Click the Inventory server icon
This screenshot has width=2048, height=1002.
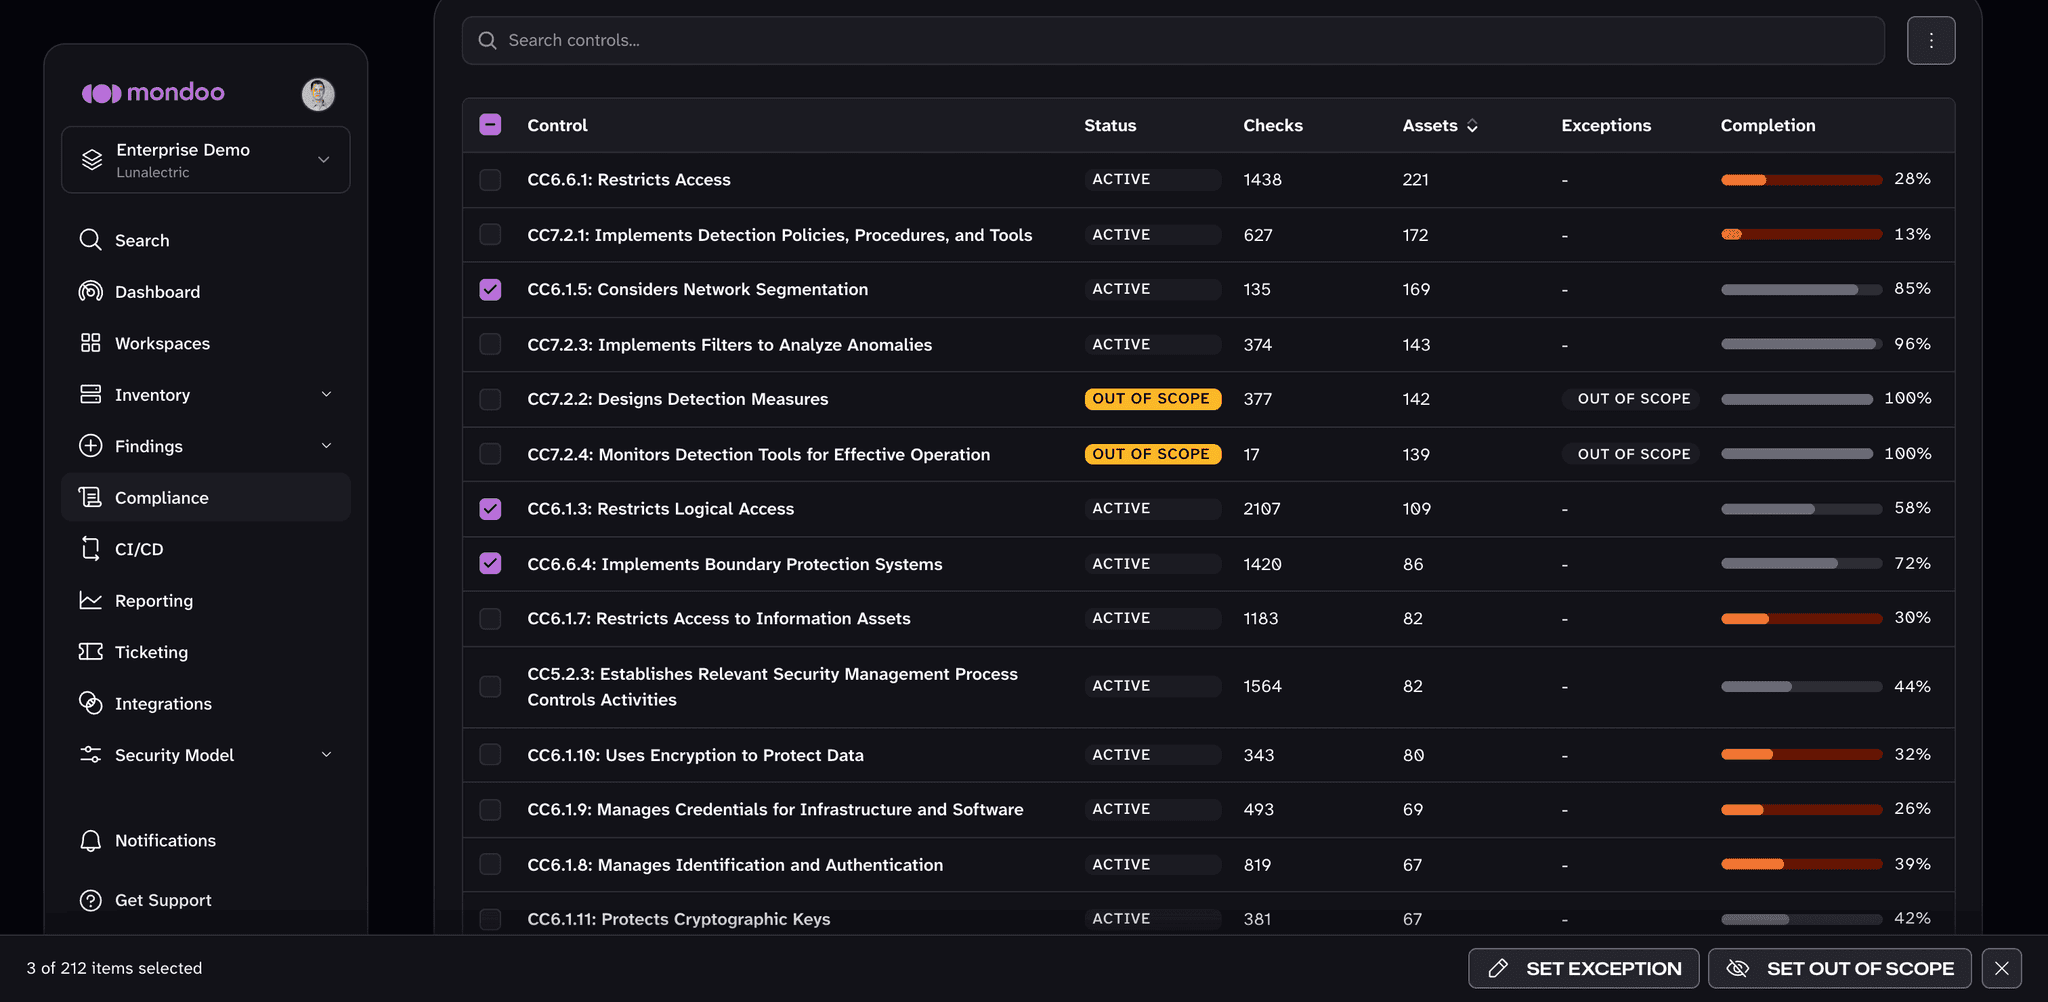(91, 394)
